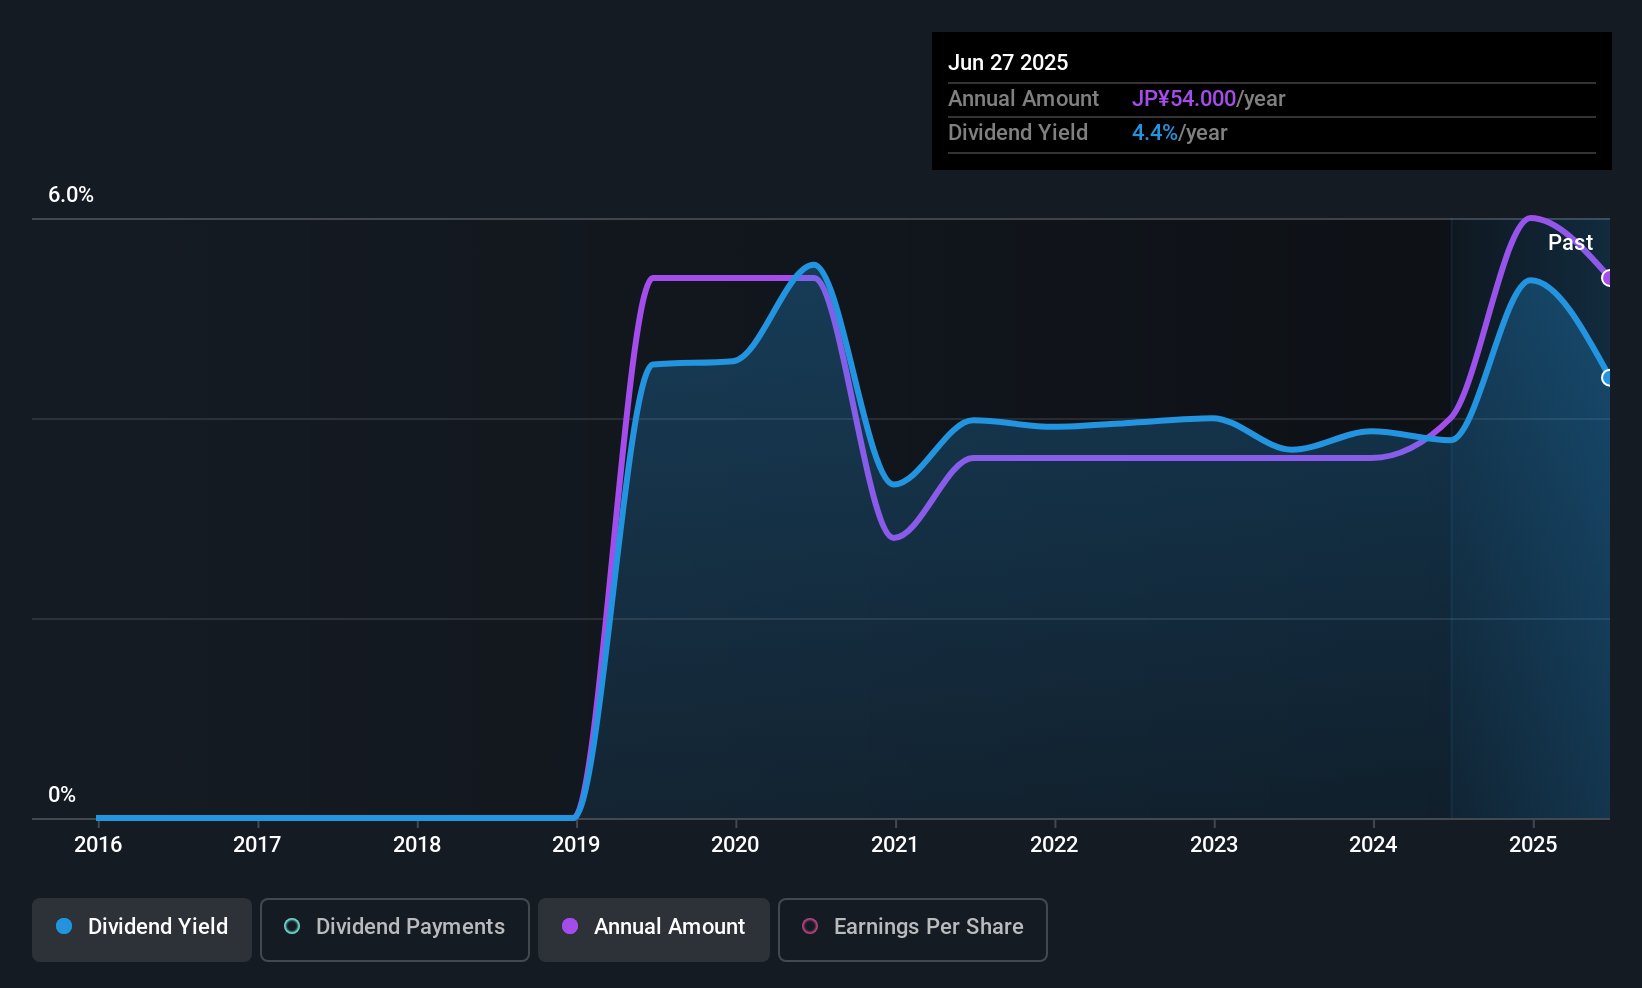1642x988 pixels.
Task: Click the blue dot in Dividend Yield legend
Action: point(63,927)
